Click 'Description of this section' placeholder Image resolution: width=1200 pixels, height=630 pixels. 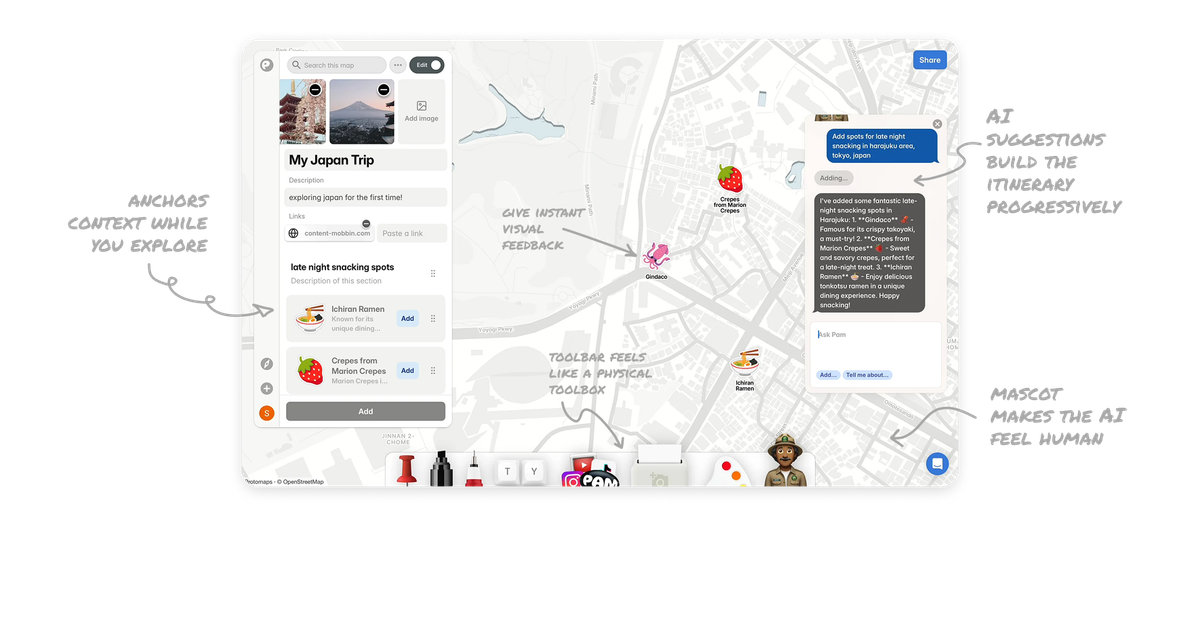coord(337,281)
